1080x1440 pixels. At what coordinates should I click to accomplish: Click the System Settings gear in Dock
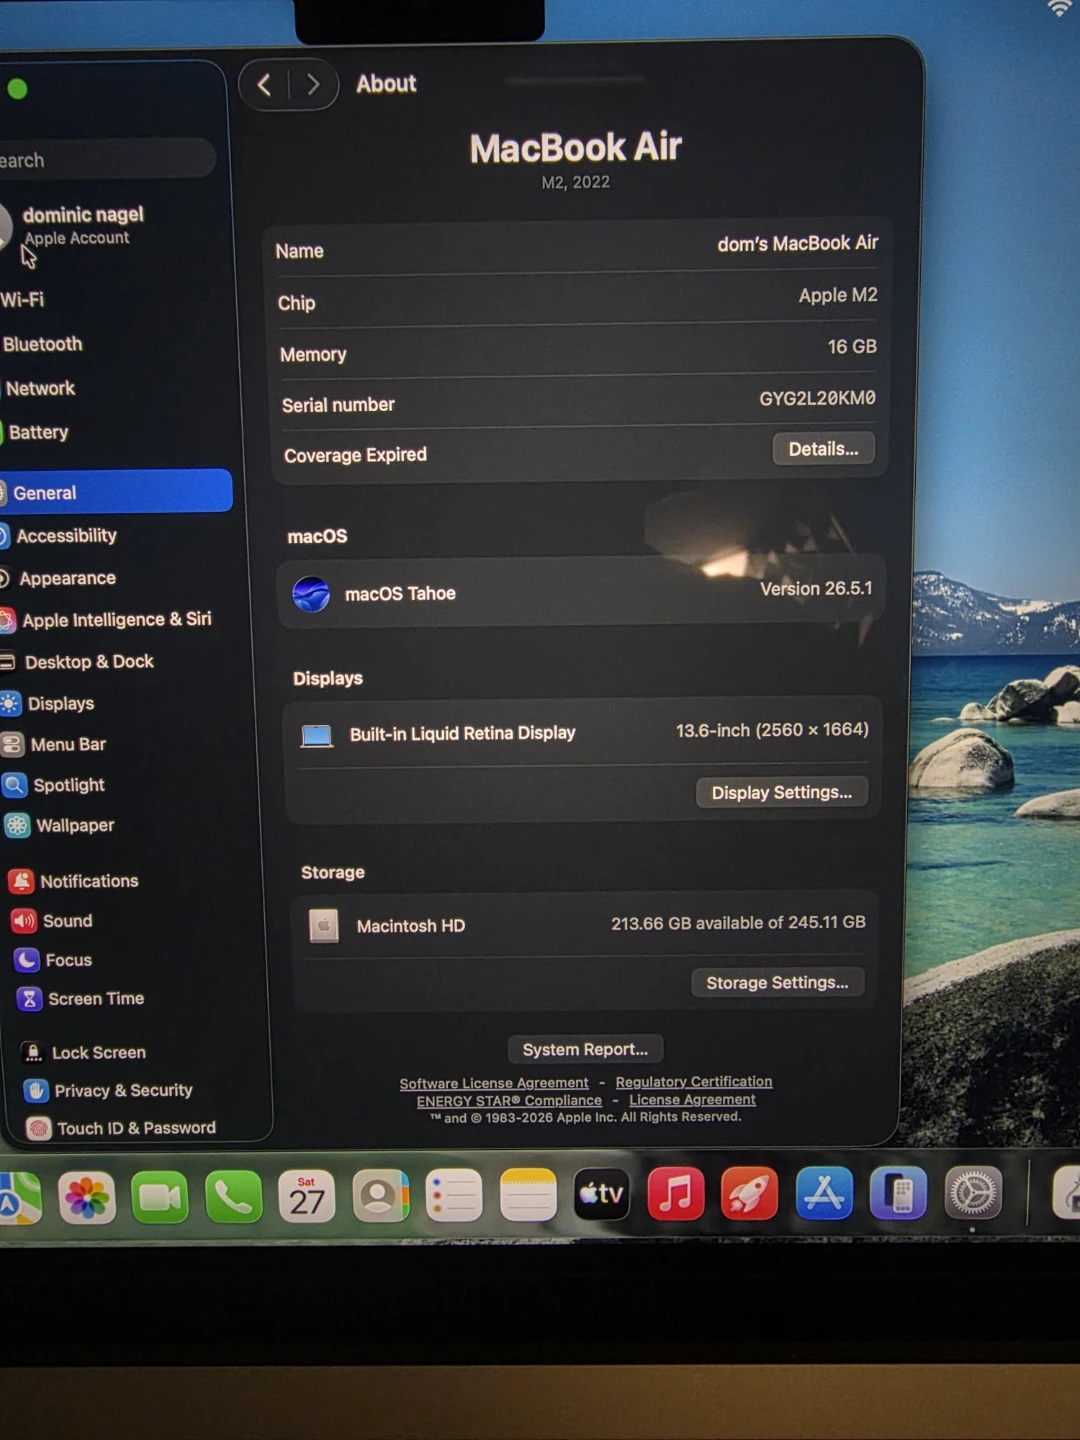(973, 1193)
